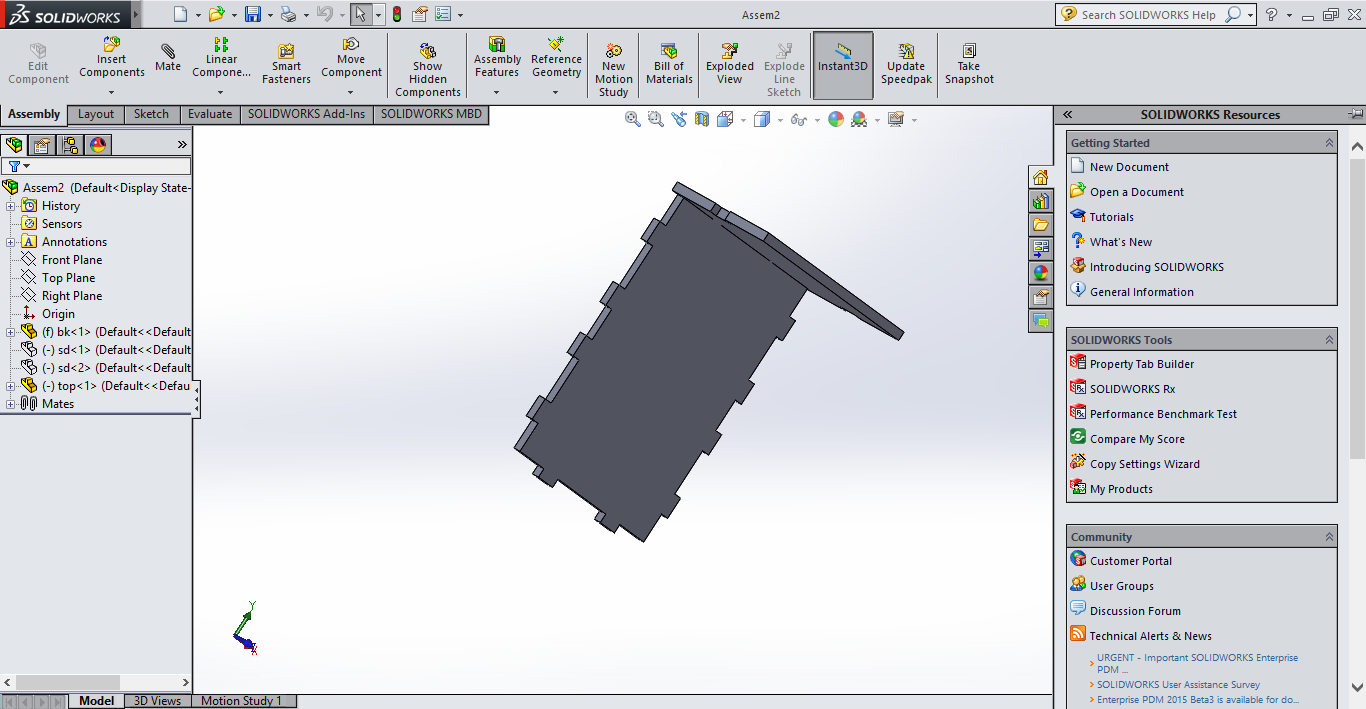Click the Insert Components tool
1366x709 pixels.
point(112,58)
